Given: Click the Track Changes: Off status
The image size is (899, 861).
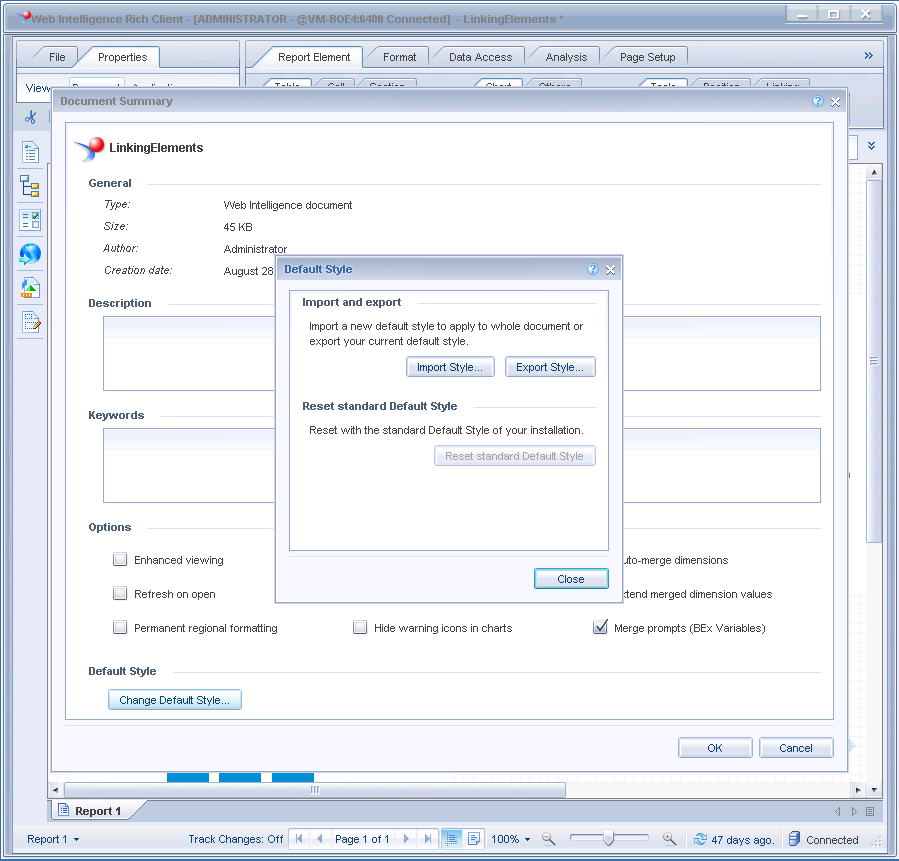Looking at the screenshot, I should (x=236, y=839).
